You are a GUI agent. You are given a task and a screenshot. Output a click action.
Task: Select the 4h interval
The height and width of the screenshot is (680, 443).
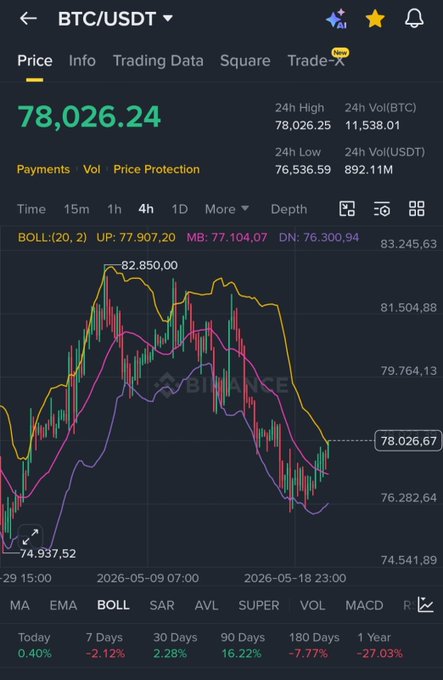[x=146, y=209]
